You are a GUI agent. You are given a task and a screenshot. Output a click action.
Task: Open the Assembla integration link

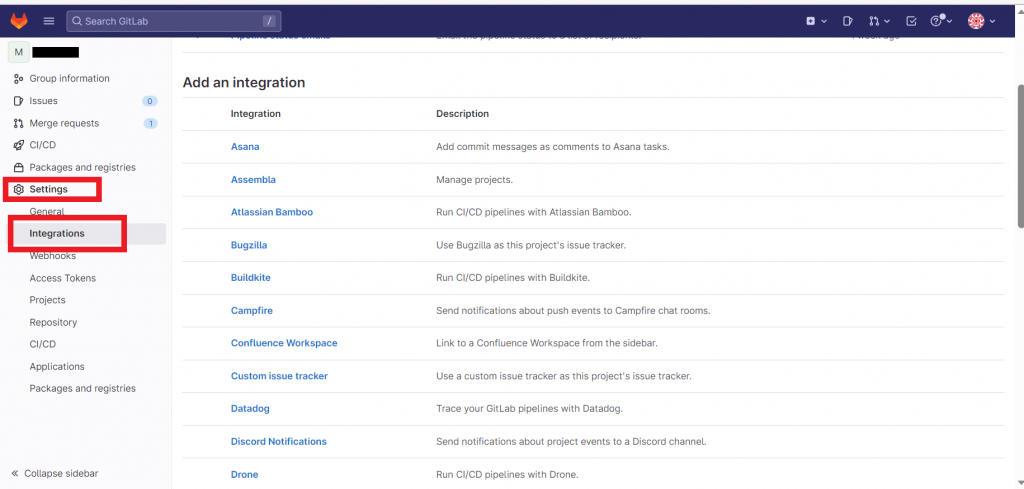coord(253,180)
